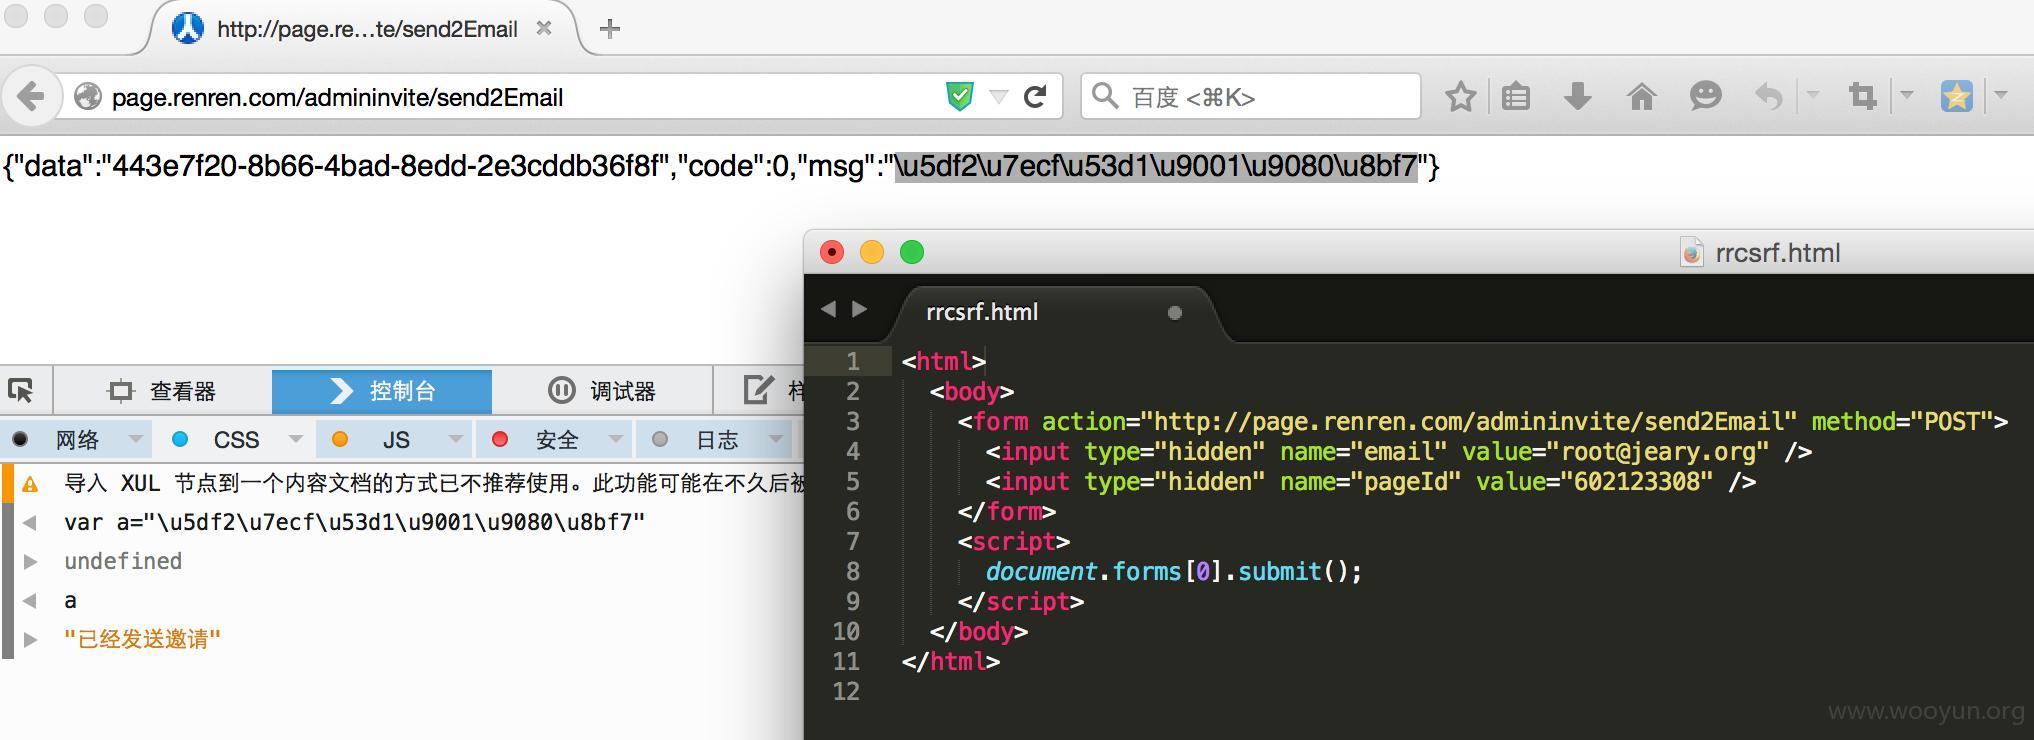Screen dimensions: 2034x740
Task: Click the chat smiley face icon
Action: [x=1705, y=96]
